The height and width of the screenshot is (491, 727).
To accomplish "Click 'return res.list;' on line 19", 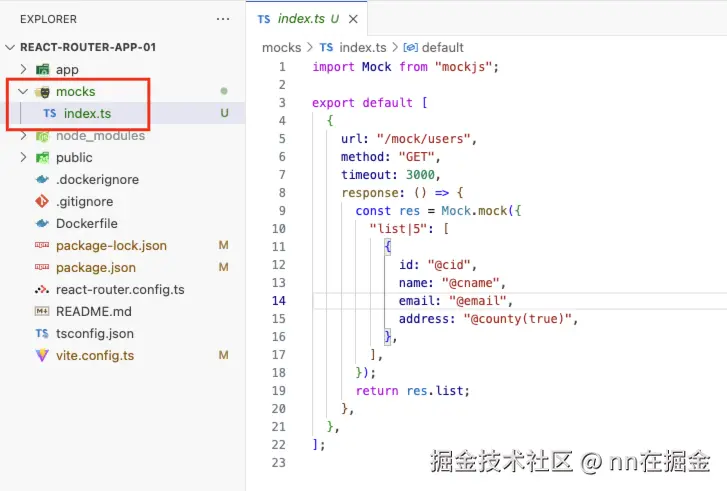I will [x=413, y=391].
